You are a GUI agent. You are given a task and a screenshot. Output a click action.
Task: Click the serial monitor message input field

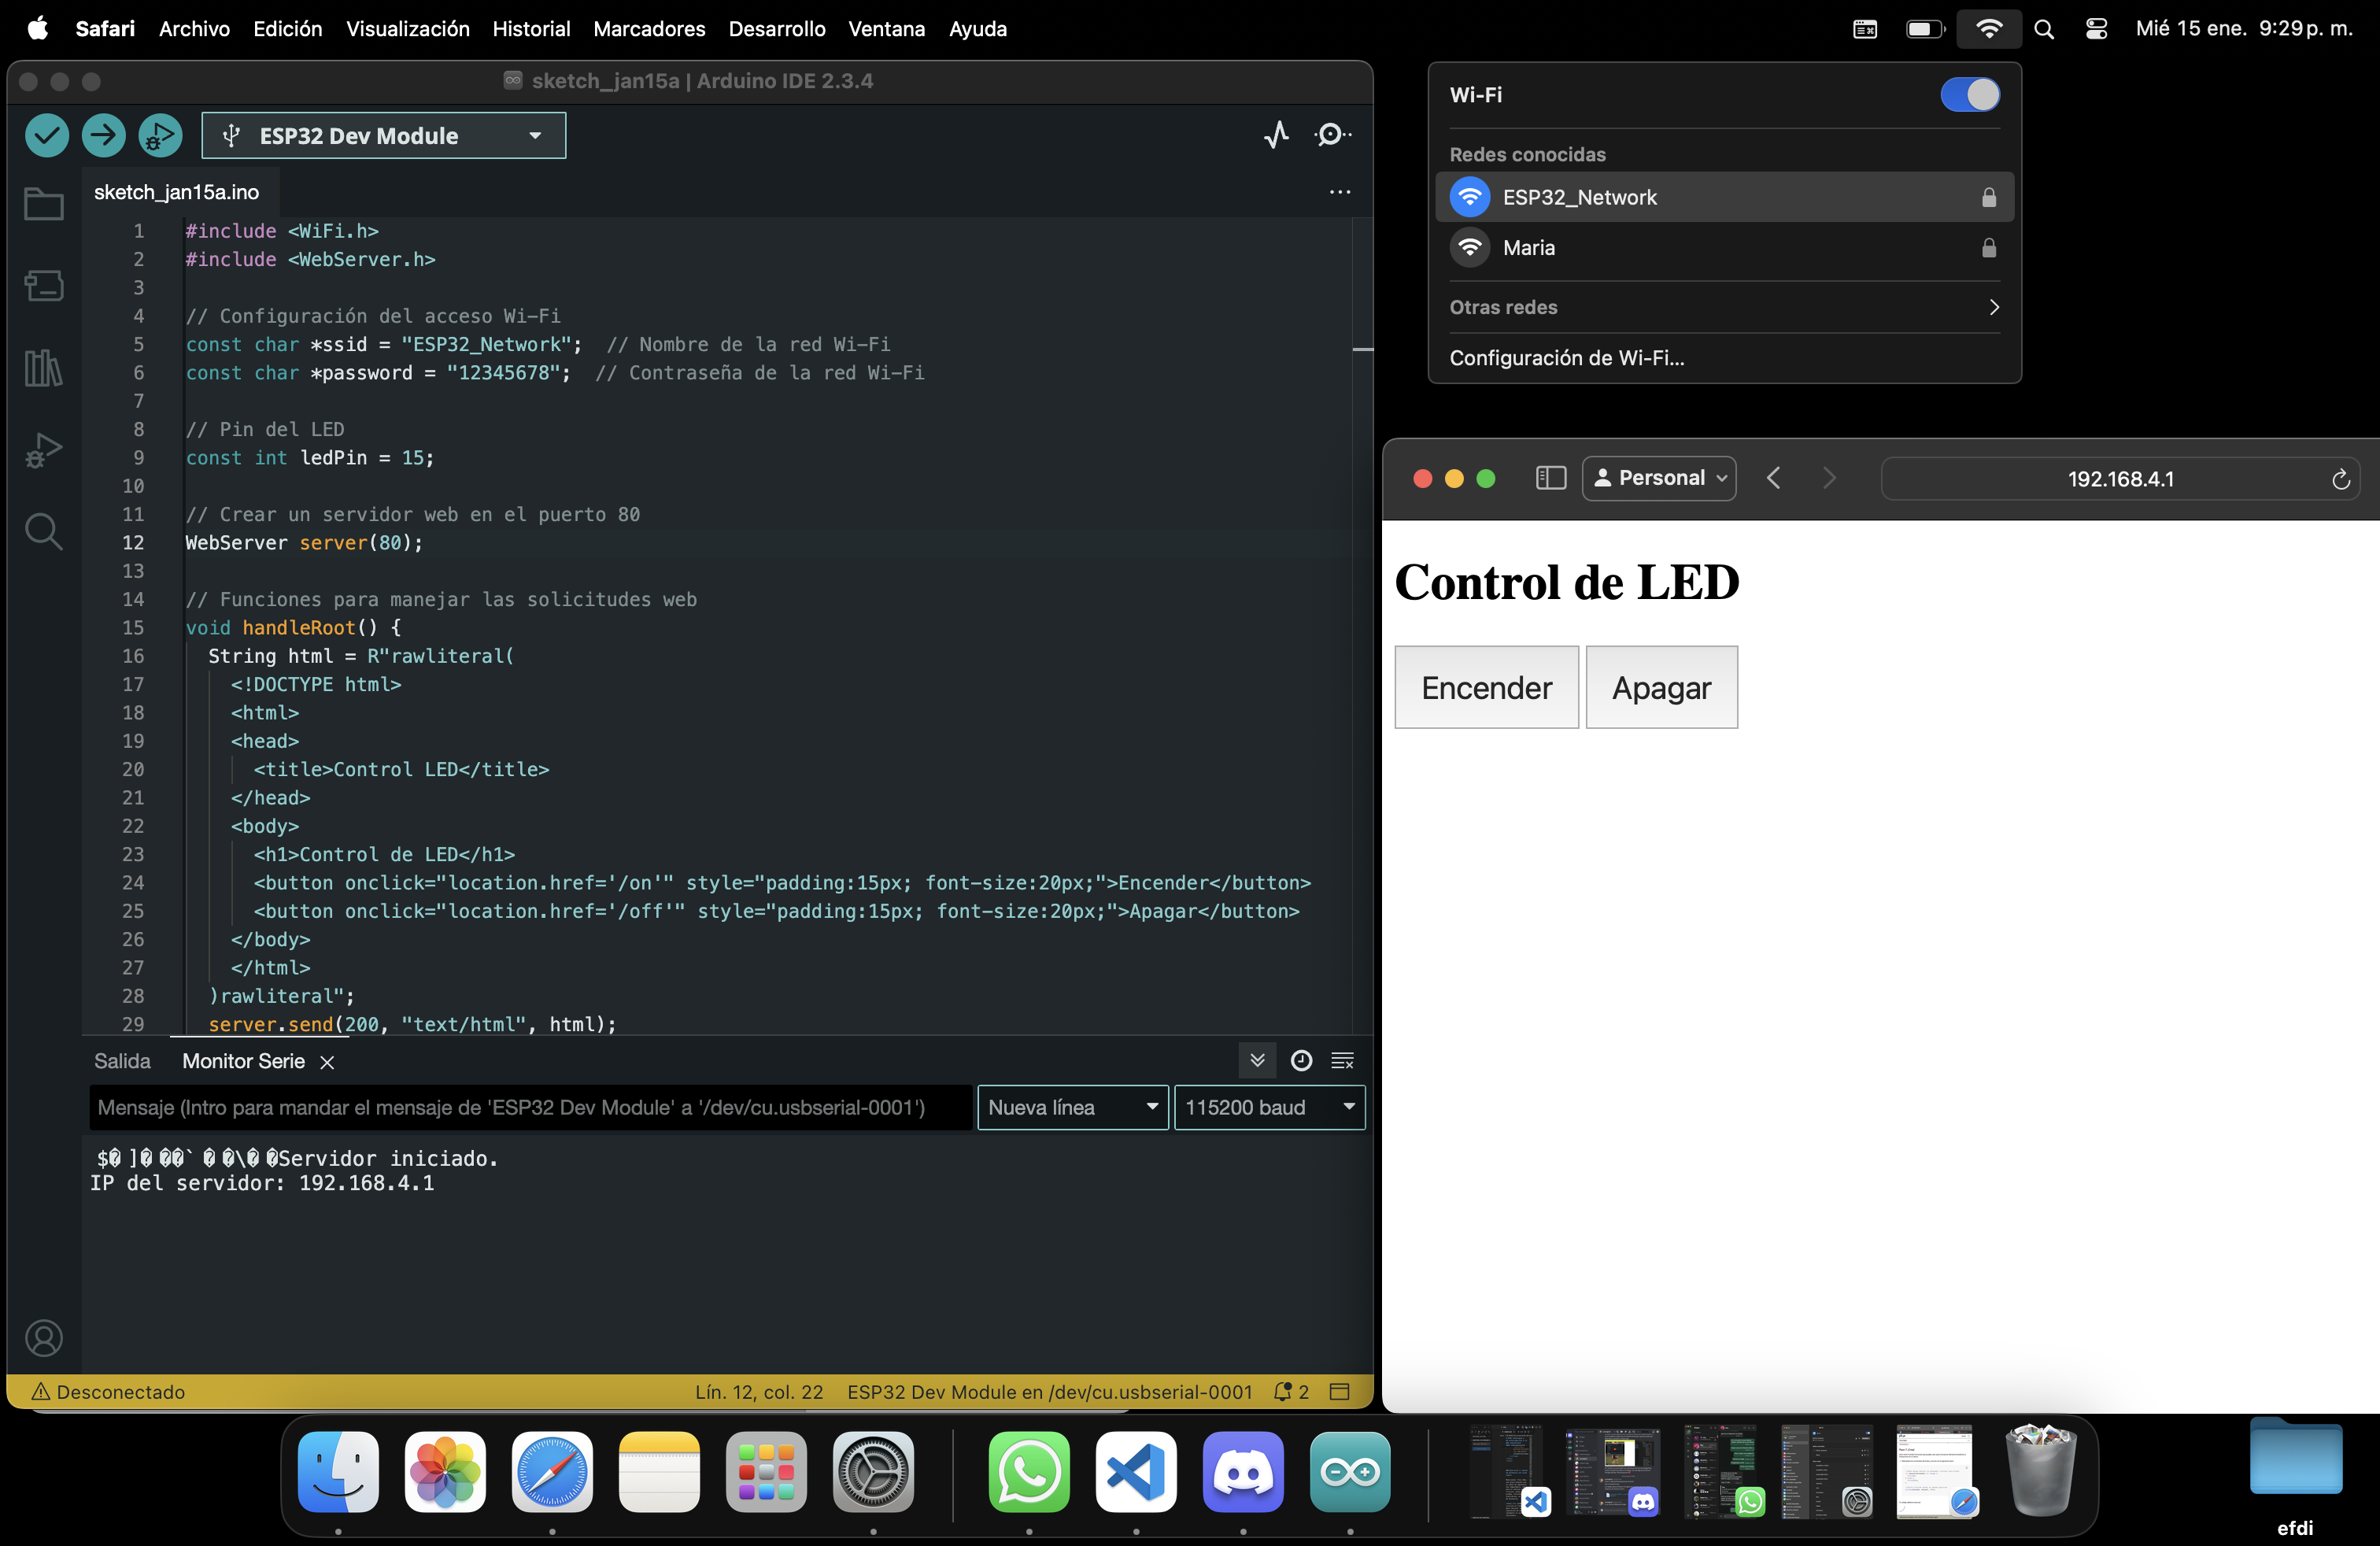click(530, 1108)
